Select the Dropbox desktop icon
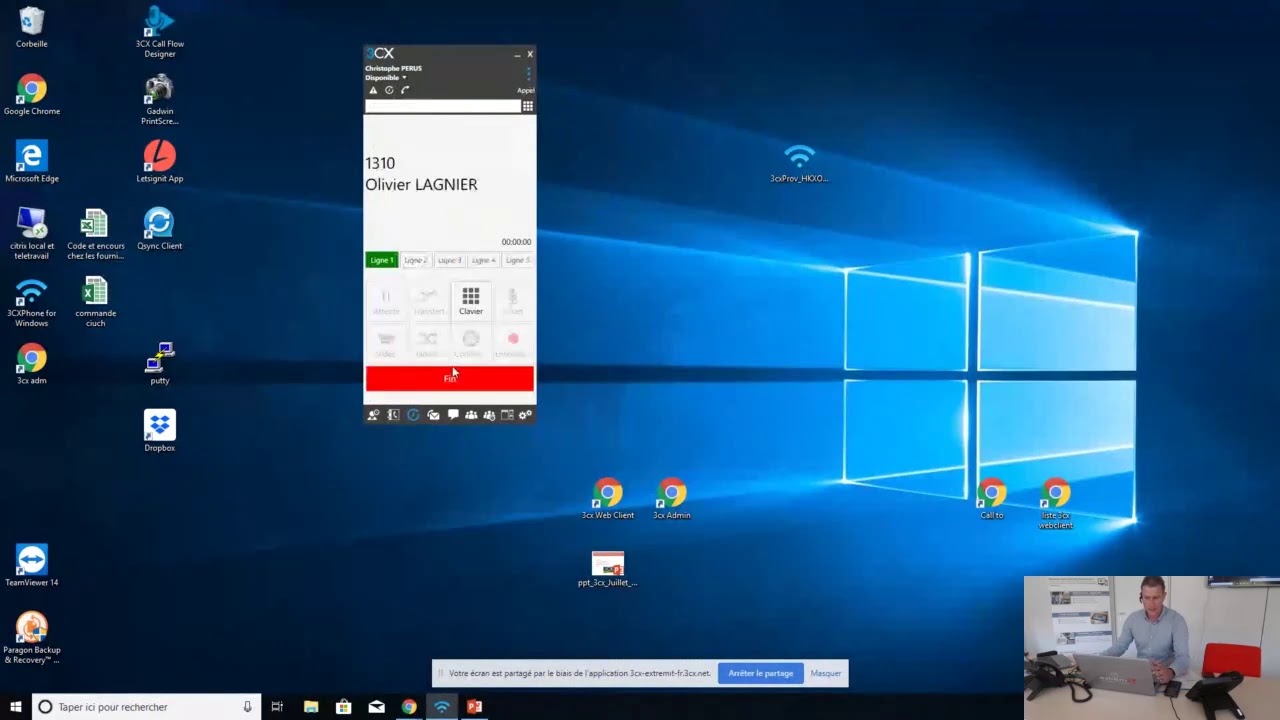This screenshot has height=720, width=1280. 160,431
